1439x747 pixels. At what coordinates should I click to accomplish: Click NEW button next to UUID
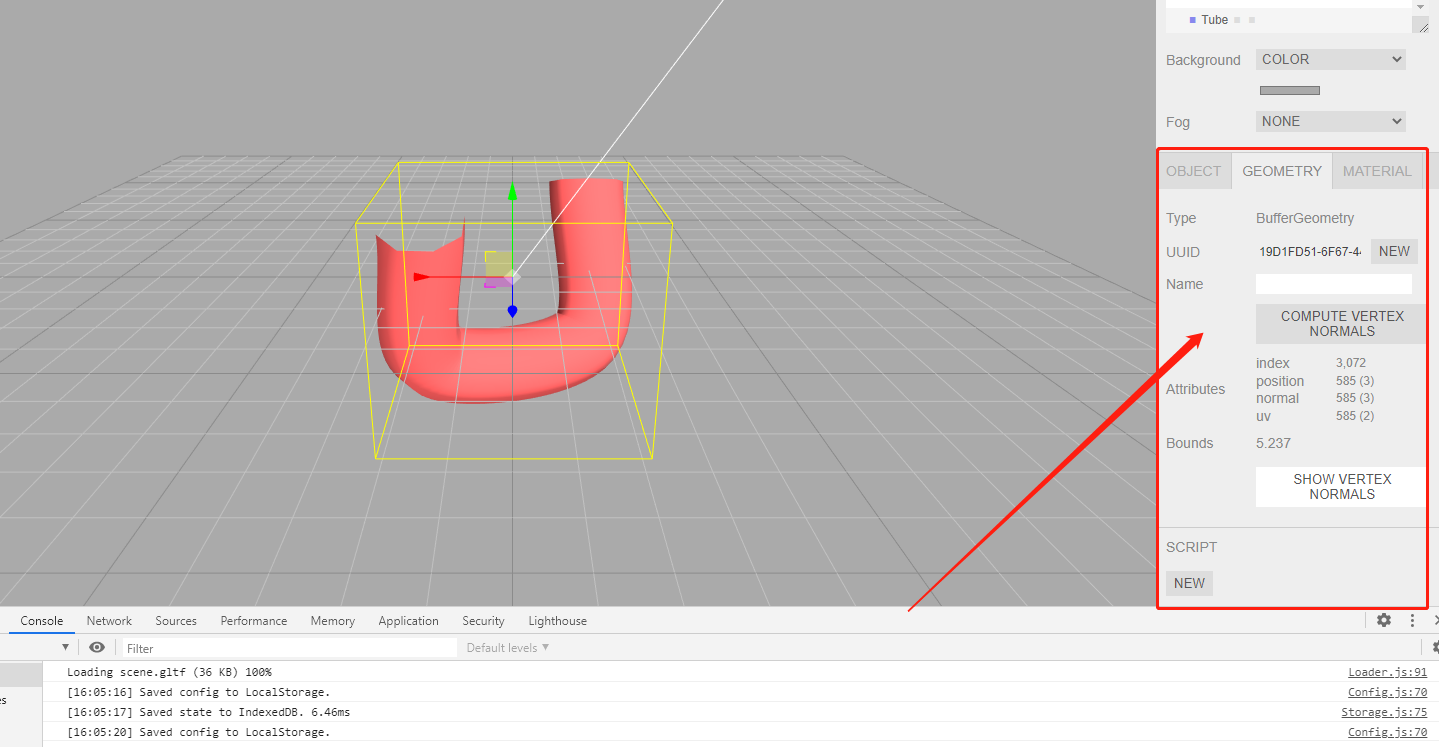click(x=1394, y=251)
